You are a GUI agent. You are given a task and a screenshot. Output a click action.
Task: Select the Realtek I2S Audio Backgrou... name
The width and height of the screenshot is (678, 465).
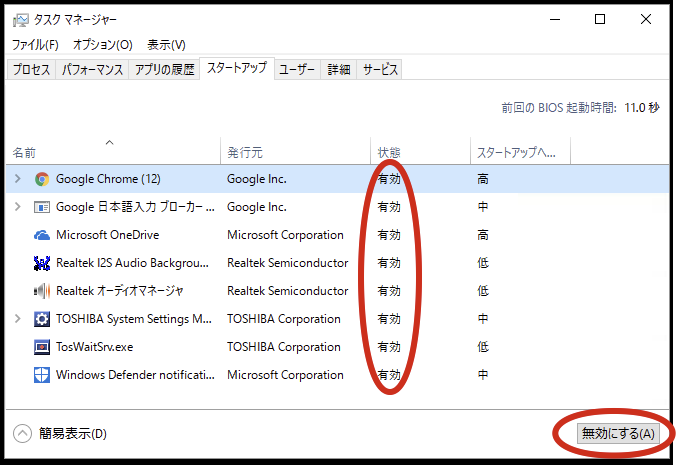point(132,263)
